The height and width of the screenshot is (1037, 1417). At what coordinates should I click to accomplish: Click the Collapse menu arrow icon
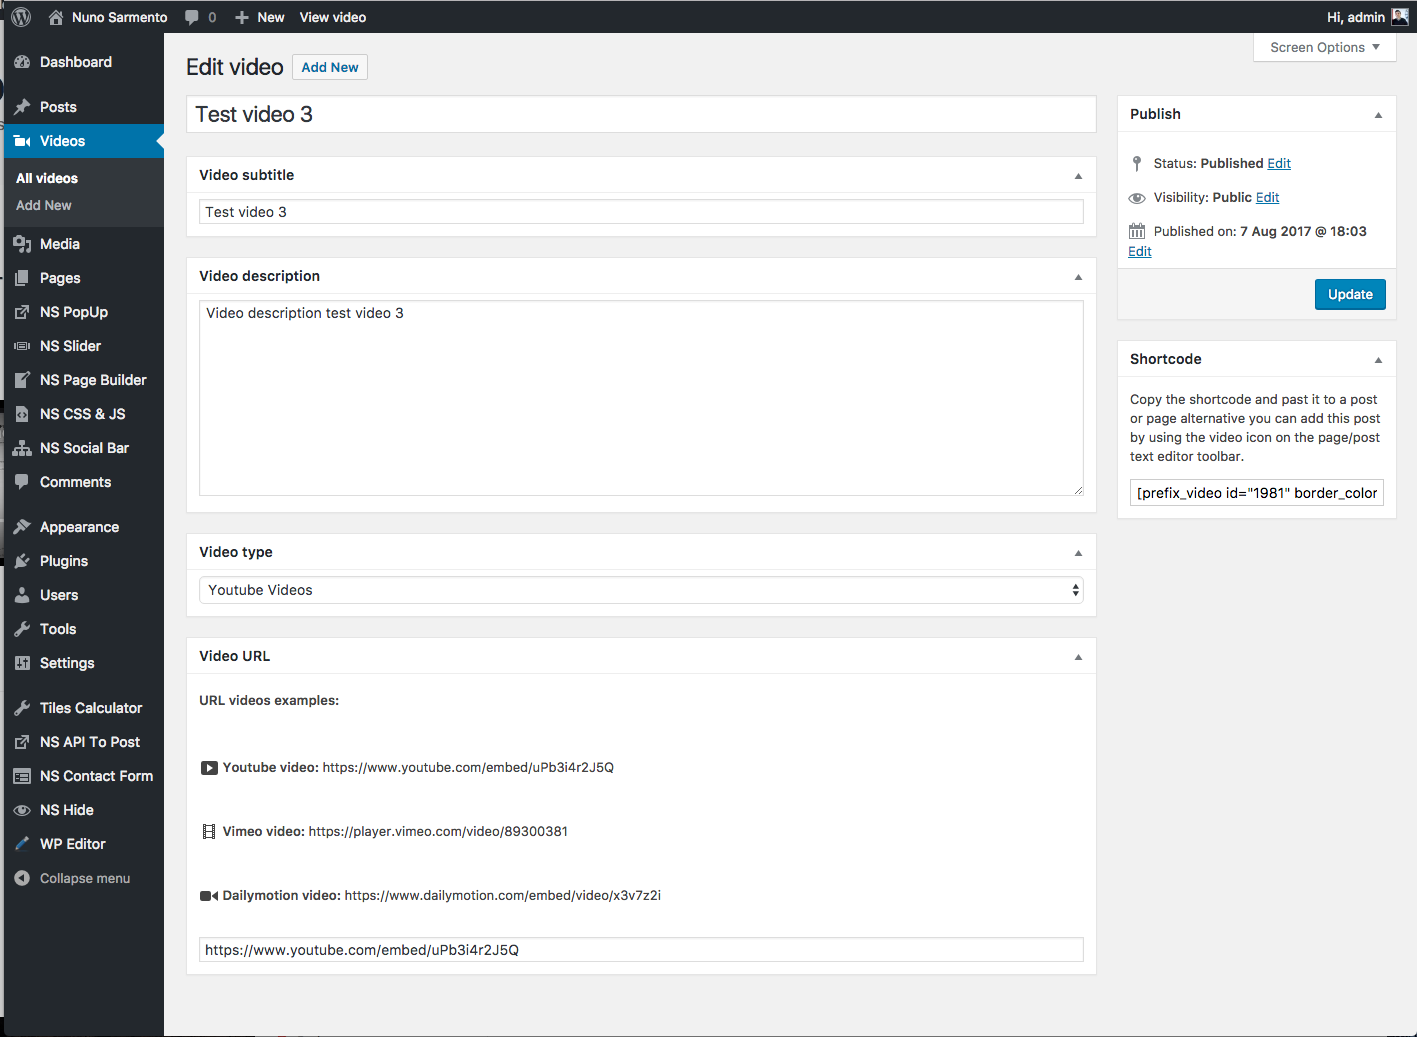click(x=22, y=878)
